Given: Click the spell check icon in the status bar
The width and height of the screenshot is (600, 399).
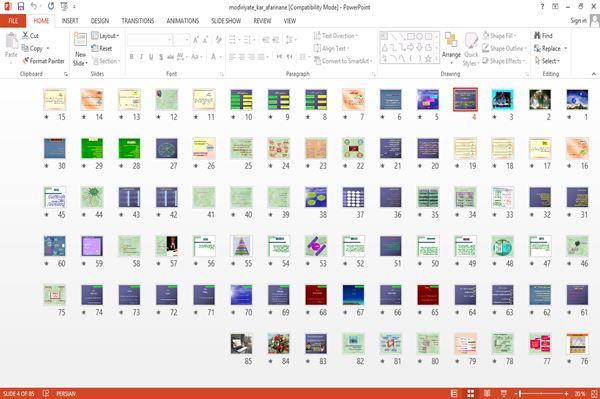Looking at the screenshot, I should point(46,393).
